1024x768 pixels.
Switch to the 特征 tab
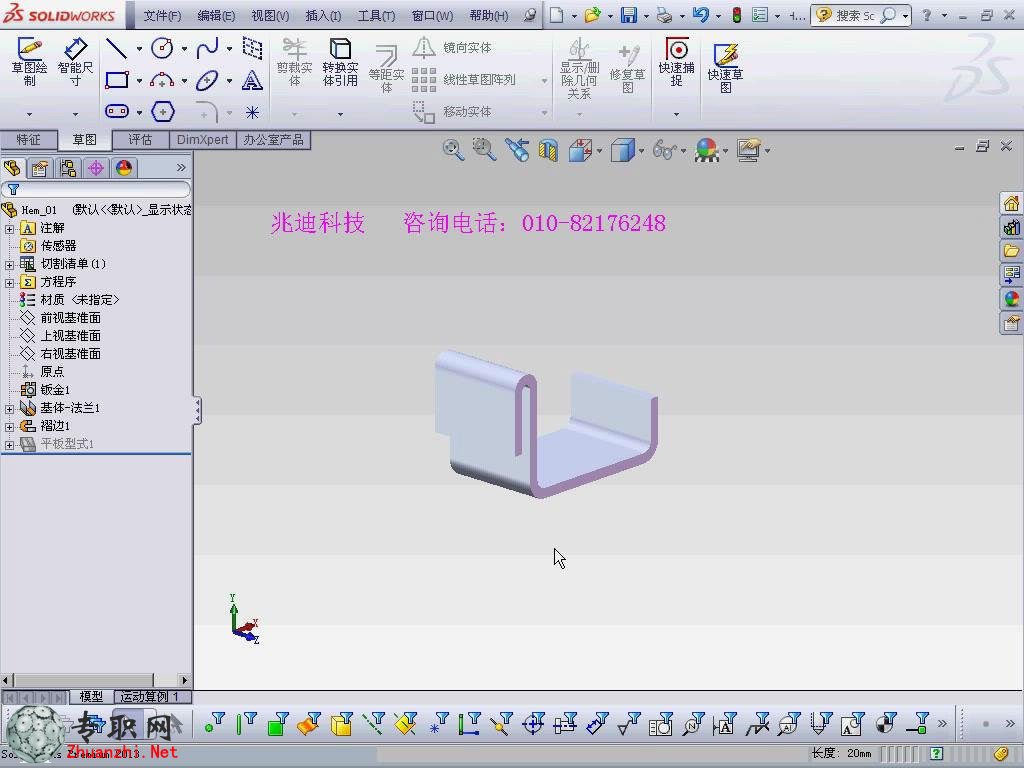tap(28, 140)
